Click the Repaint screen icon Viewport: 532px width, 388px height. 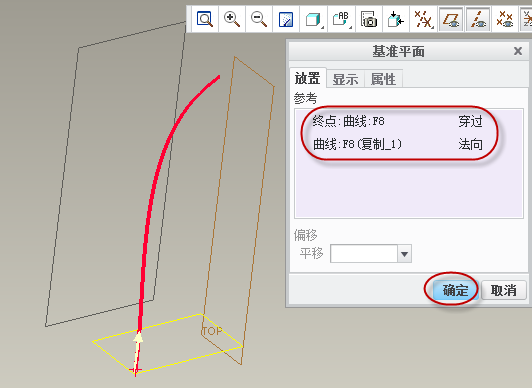pos(286,19)
